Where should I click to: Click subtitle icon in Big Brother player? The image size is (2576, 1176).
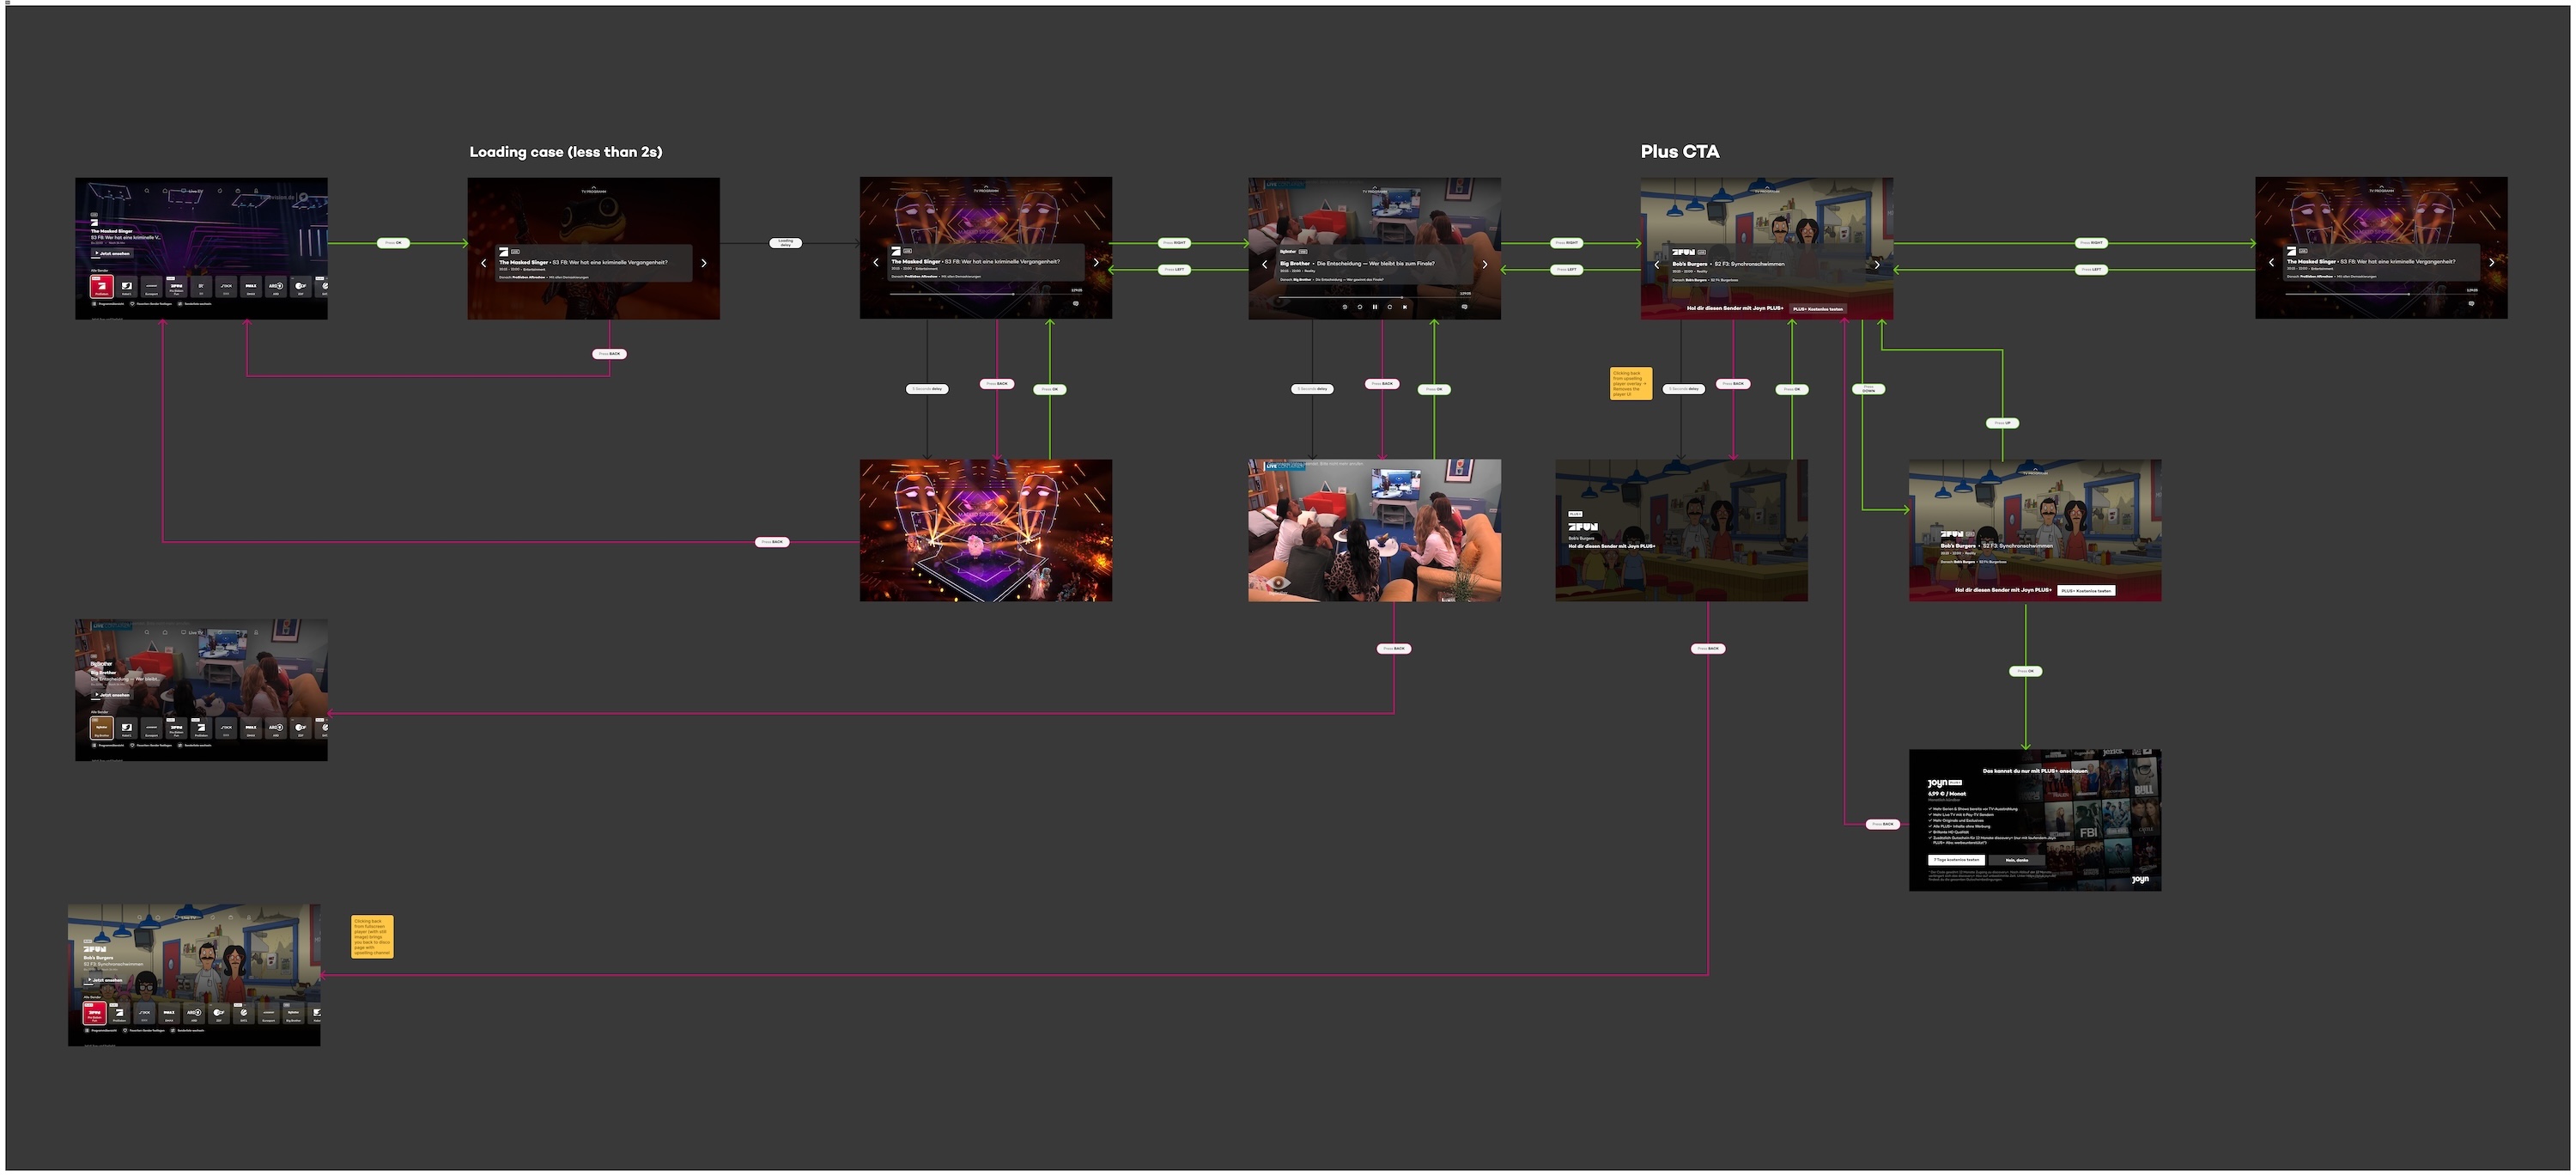pyautogui.click(x=1464, y=307)
